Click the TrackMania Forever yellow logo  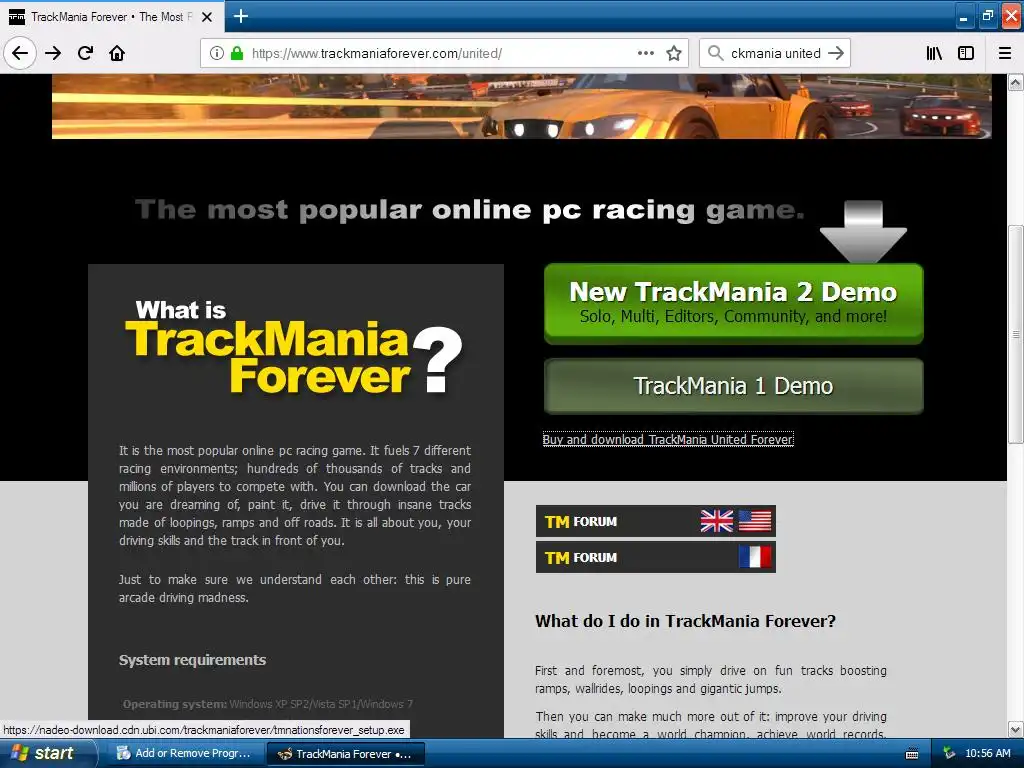pyautogui.click(x=268, y=357)
